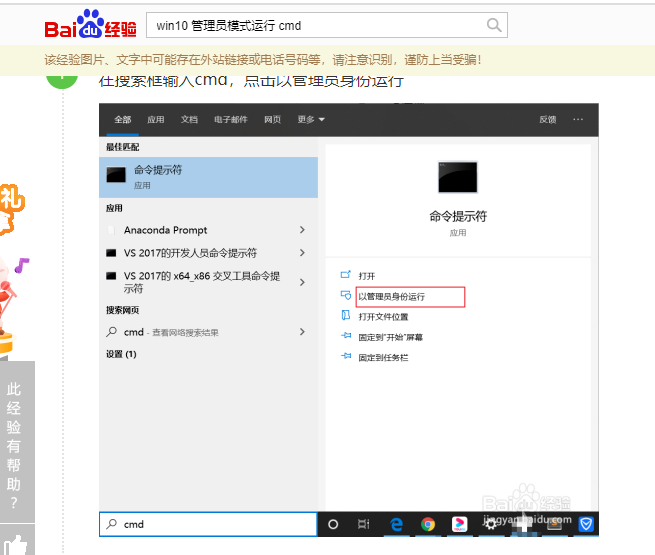655x555 pixels.
Task: Click the search magnifier icon at page top
Action: click(494, 25)
